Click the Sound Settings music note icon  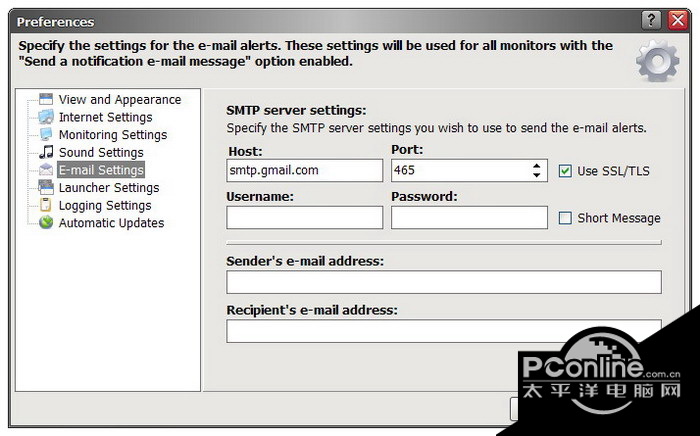click(46, 152)
